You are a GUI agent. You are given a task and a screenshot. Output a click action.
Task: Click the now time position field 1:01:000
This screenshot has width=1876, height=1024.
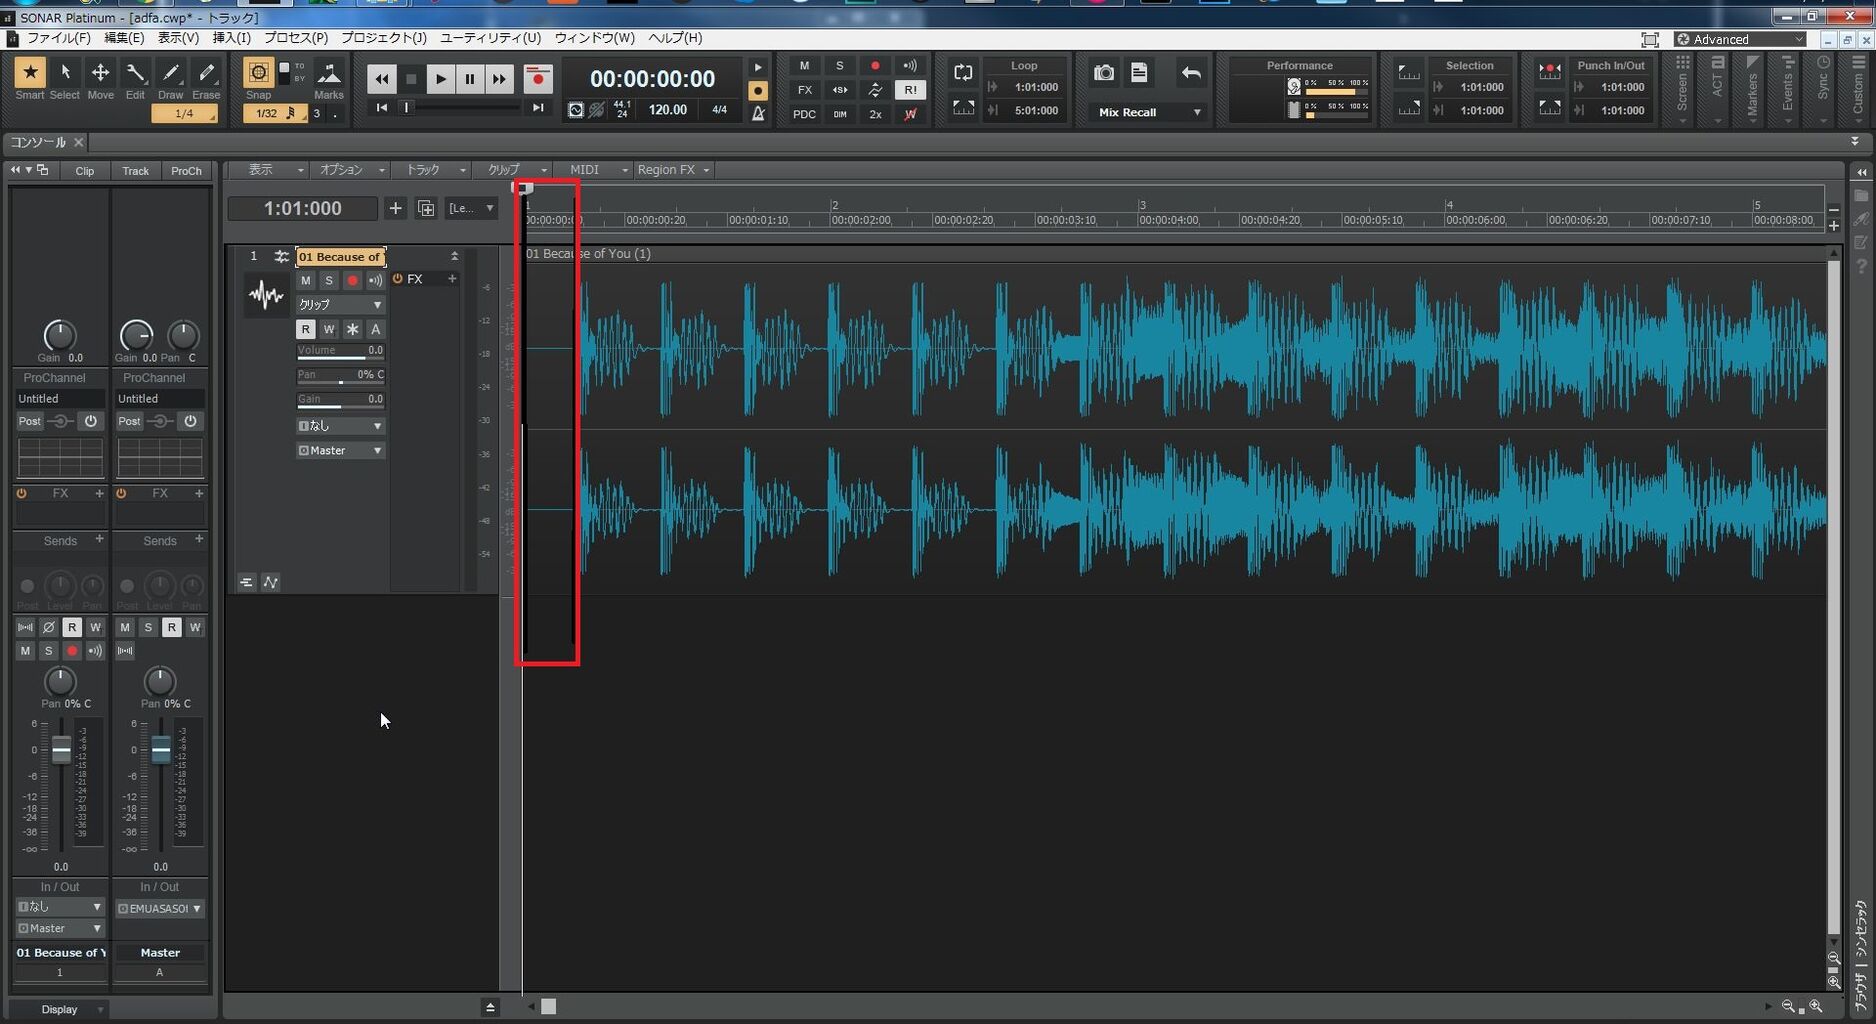(302, 208)
